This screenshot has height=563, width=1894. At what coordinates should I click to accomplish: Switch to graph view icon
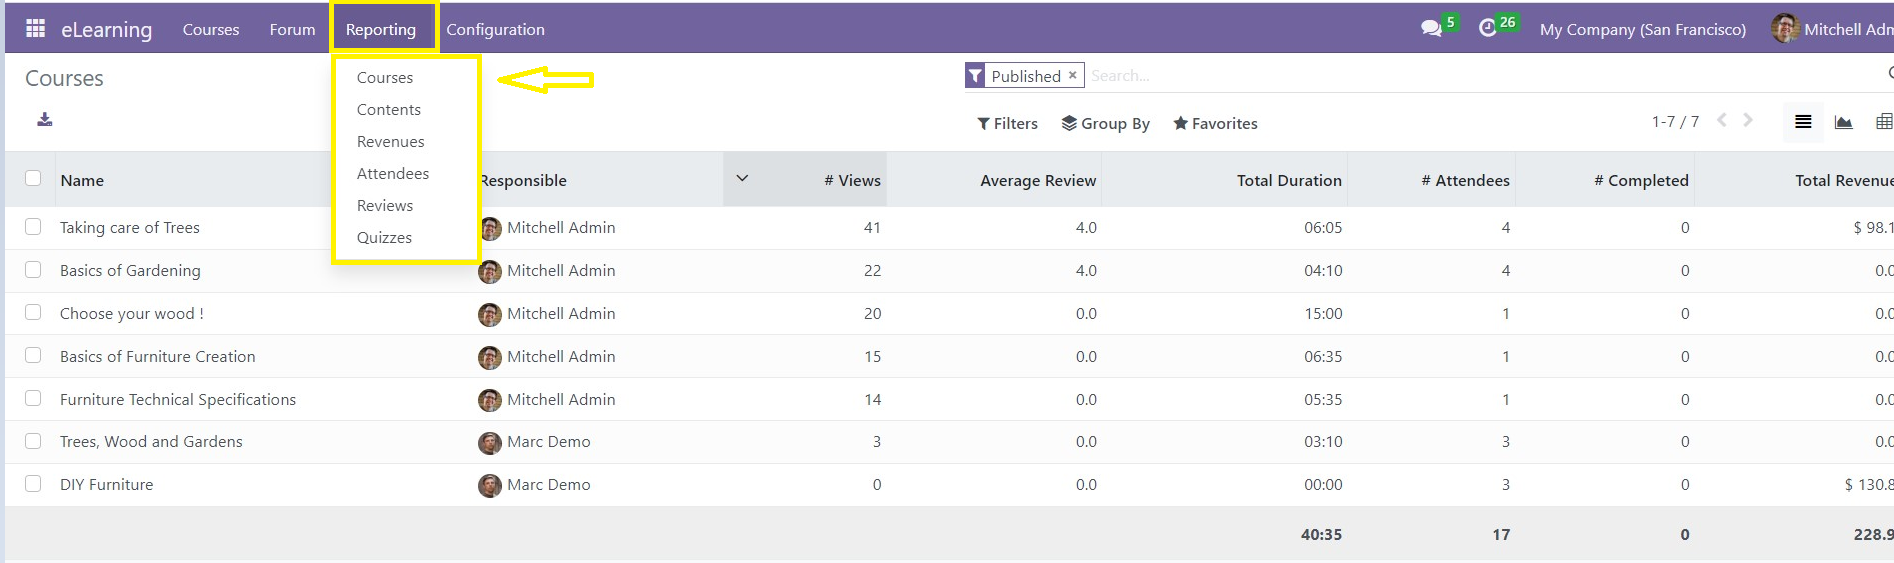(1843, 122)
